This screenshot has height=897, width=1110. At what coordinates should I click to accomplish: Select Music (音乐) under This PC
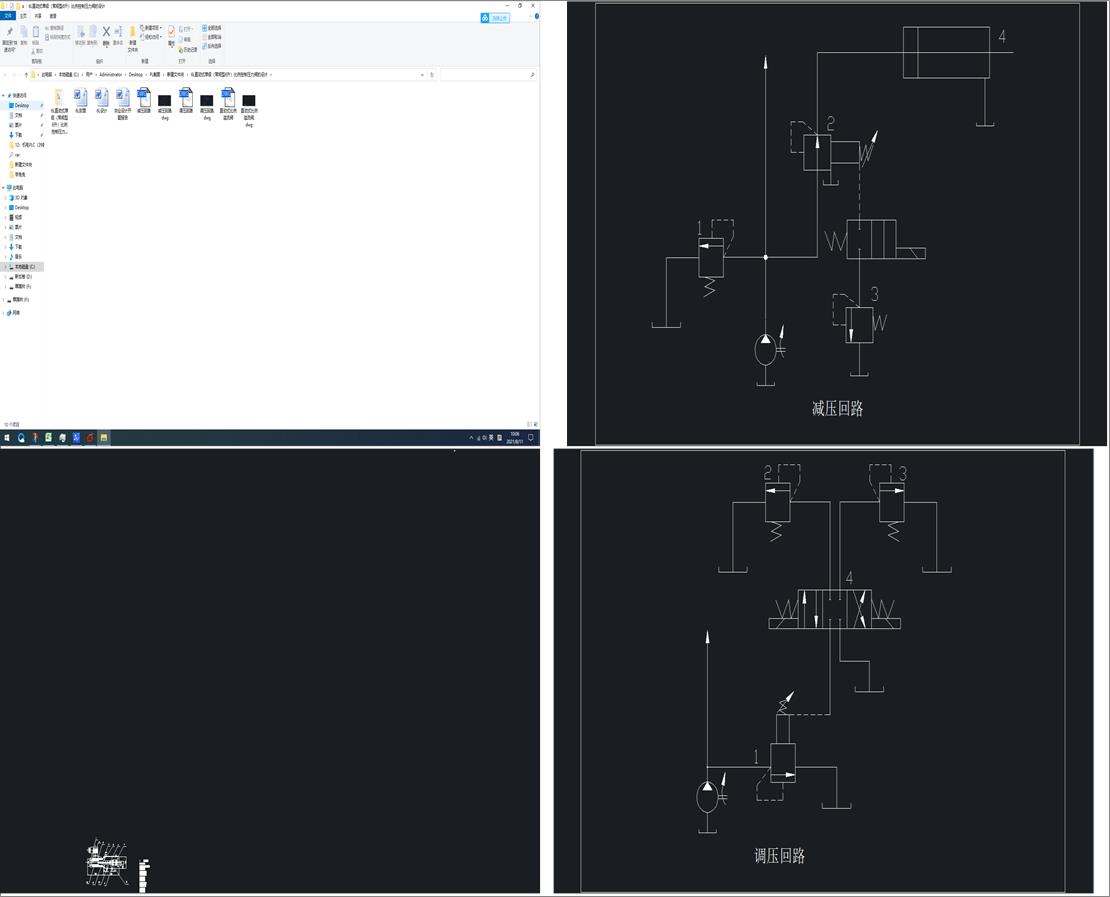tap(18, 256)
